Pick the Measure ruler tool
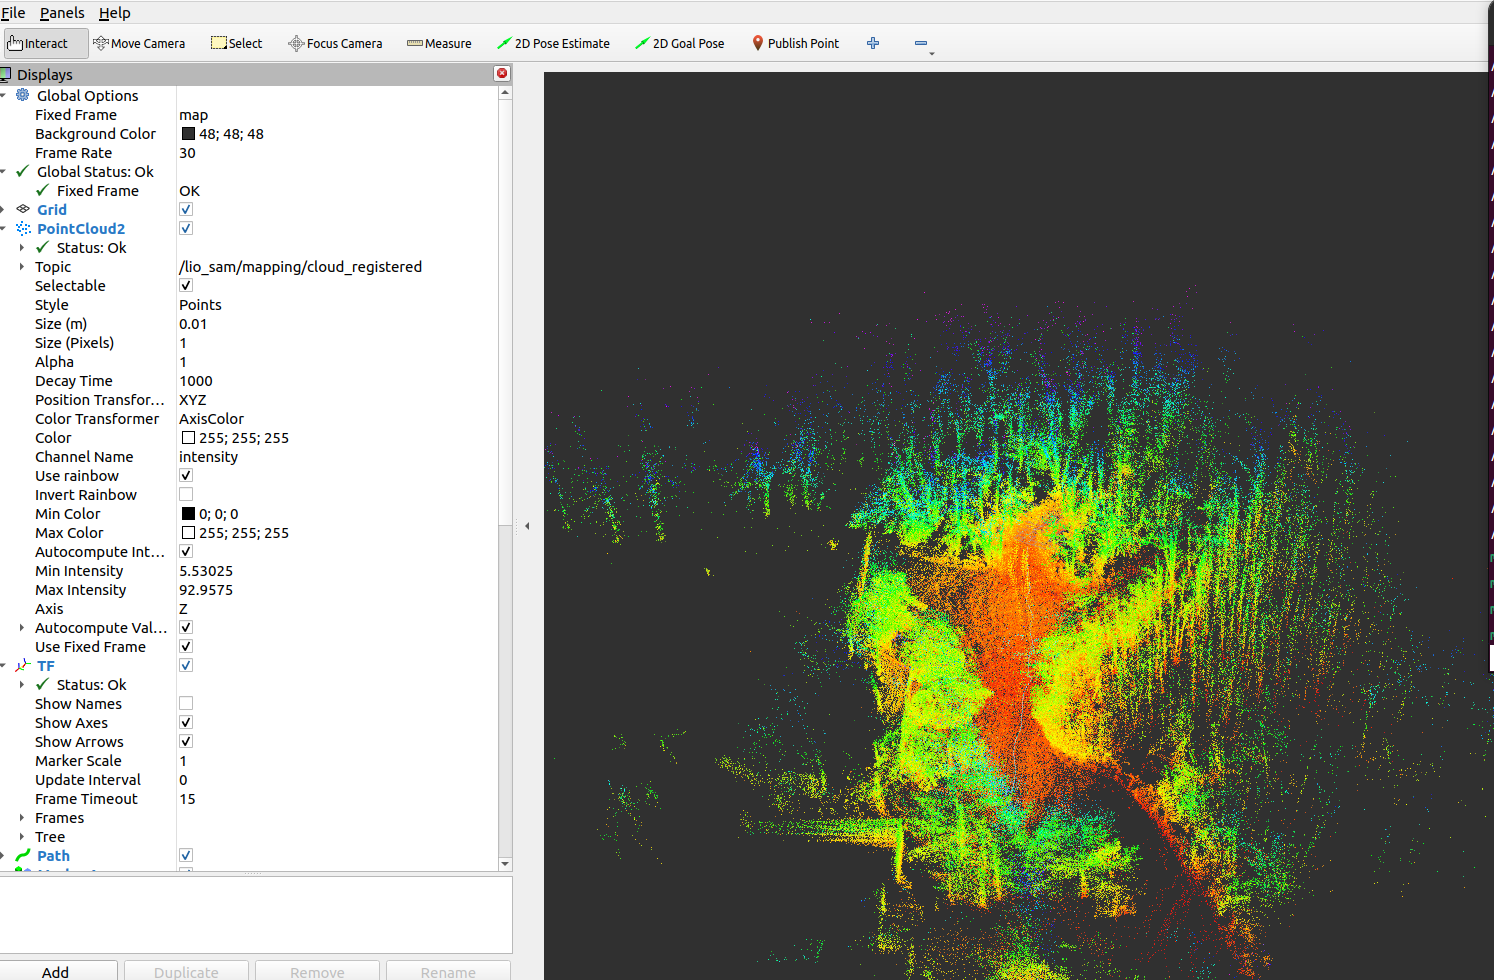 (439, 43)
